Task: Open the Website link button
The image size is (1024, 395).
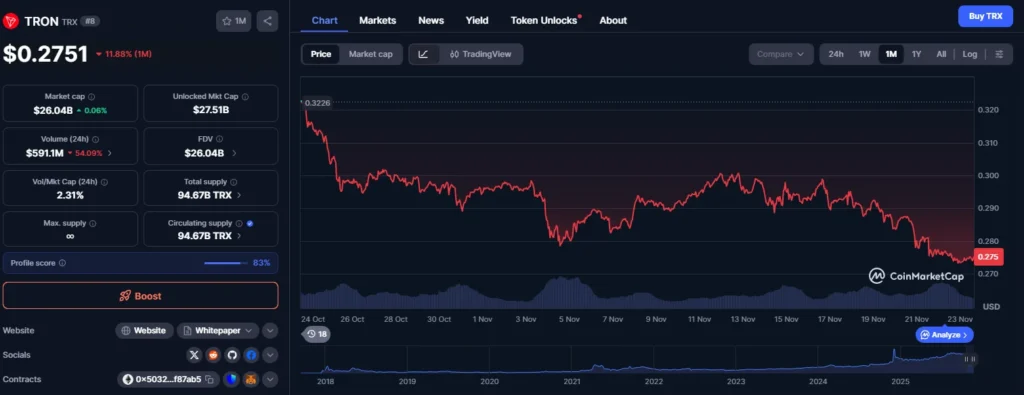Action: point(144,330)
